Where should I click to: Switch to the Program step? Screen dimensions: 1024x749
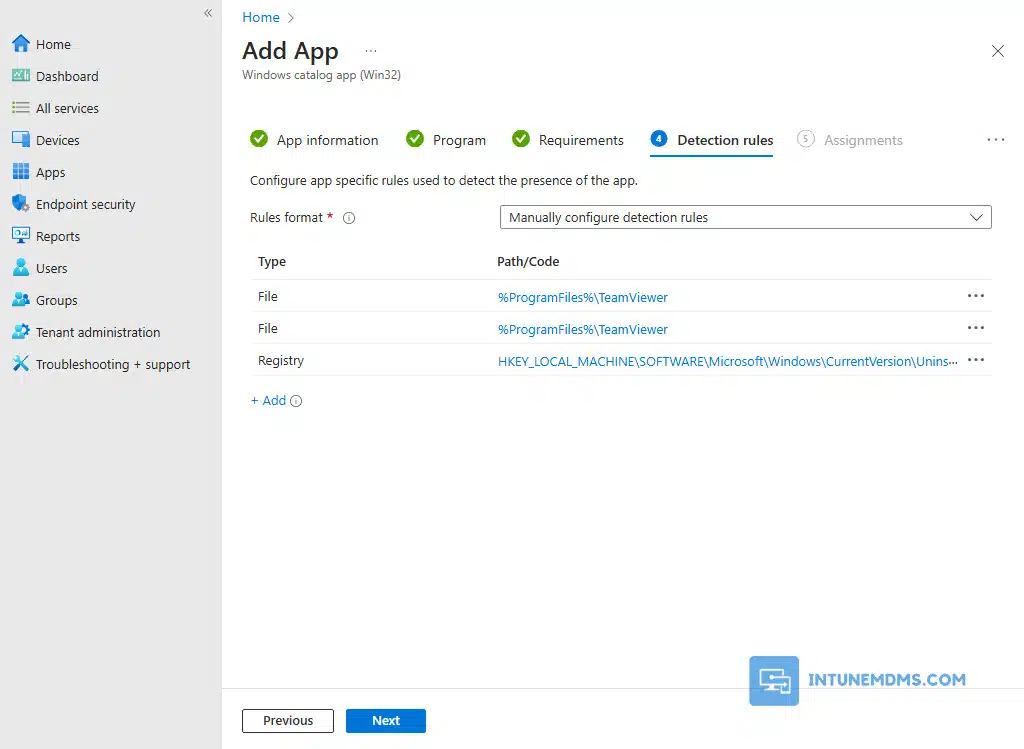coord(446,140)
